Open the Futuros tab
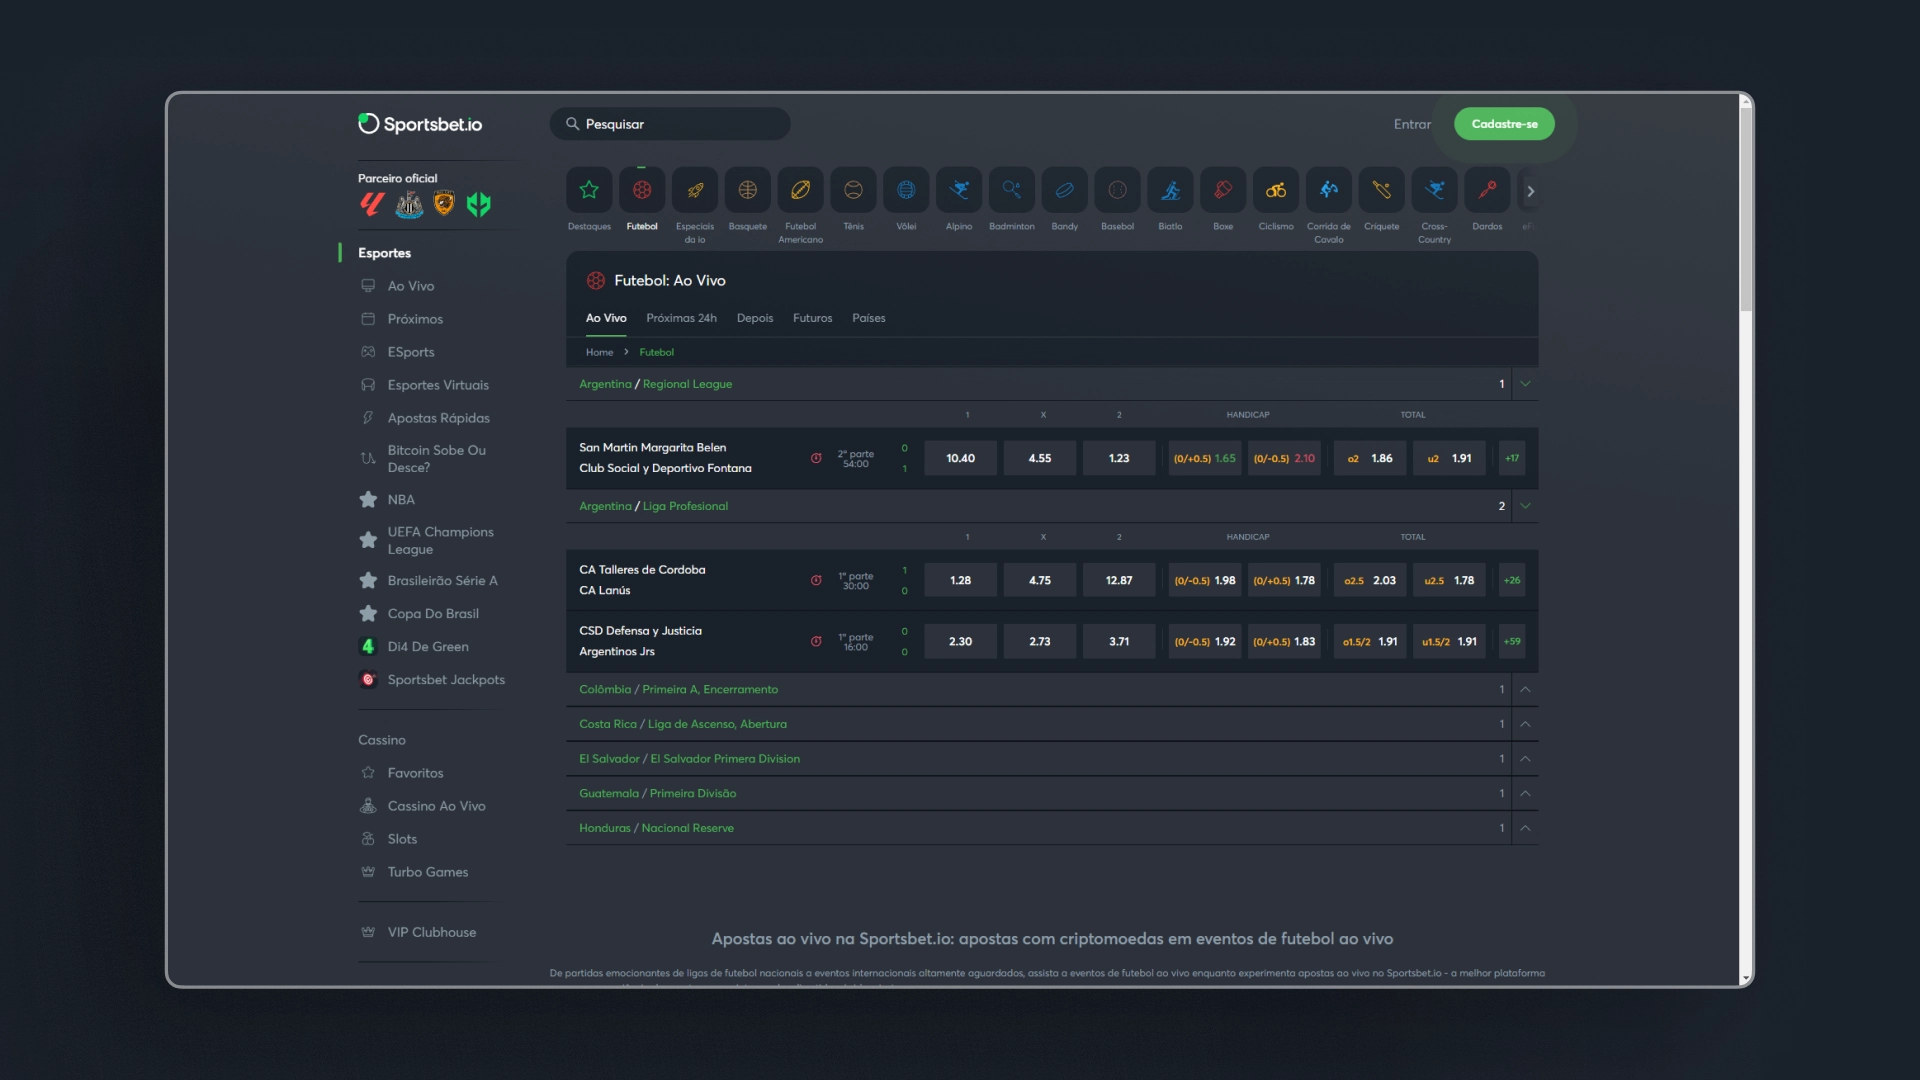1920x1080 pixels. pyautogui.click(x=812, y=318)
